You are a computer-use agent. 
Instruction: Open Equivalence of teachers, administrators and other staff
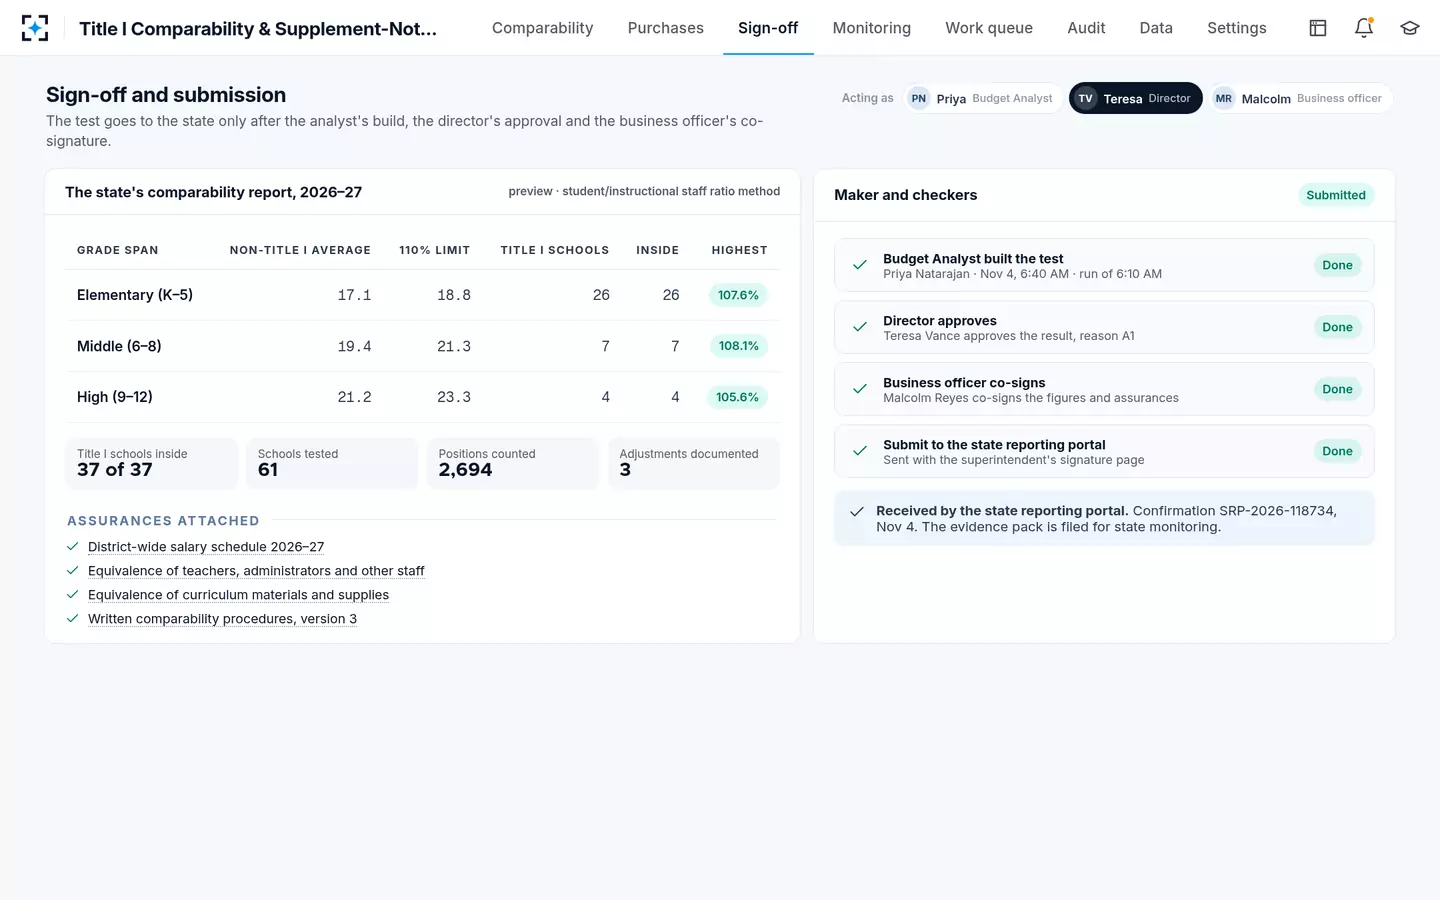pos(256,571)
